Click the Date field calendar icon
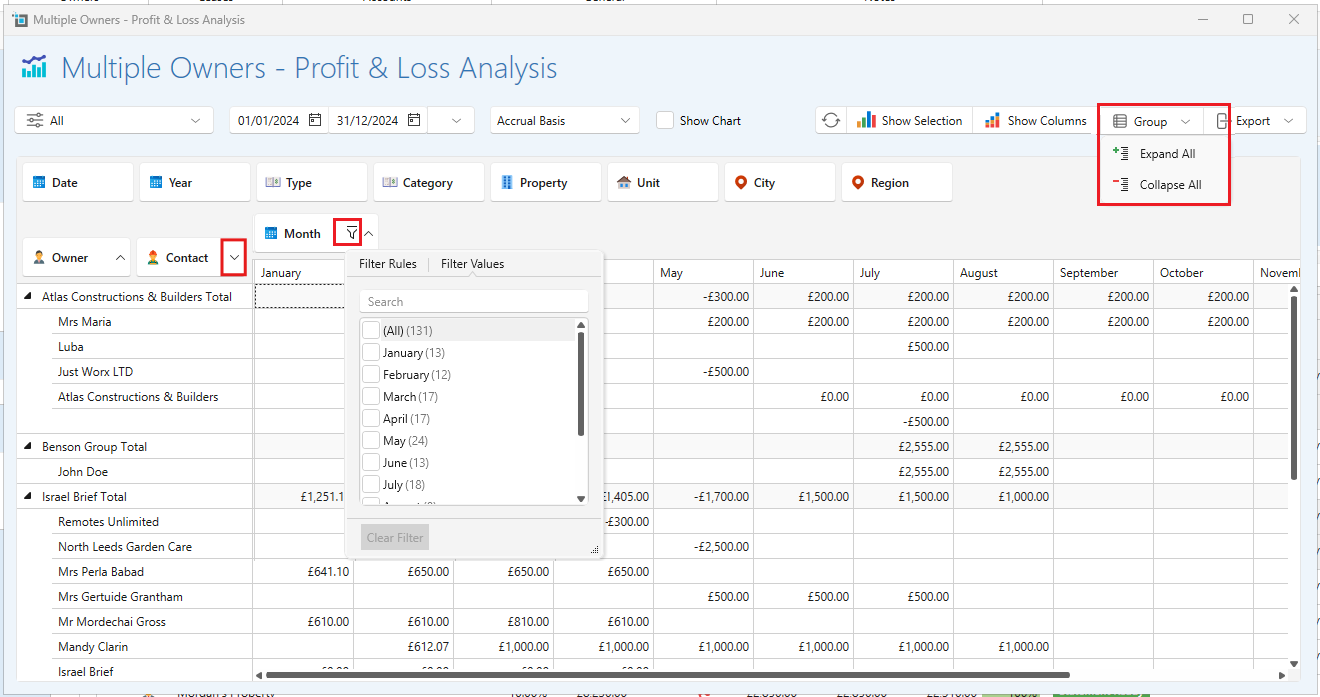Image resolution: width=1320 pixels, height=697 pixels. click(x=39, y=183)
